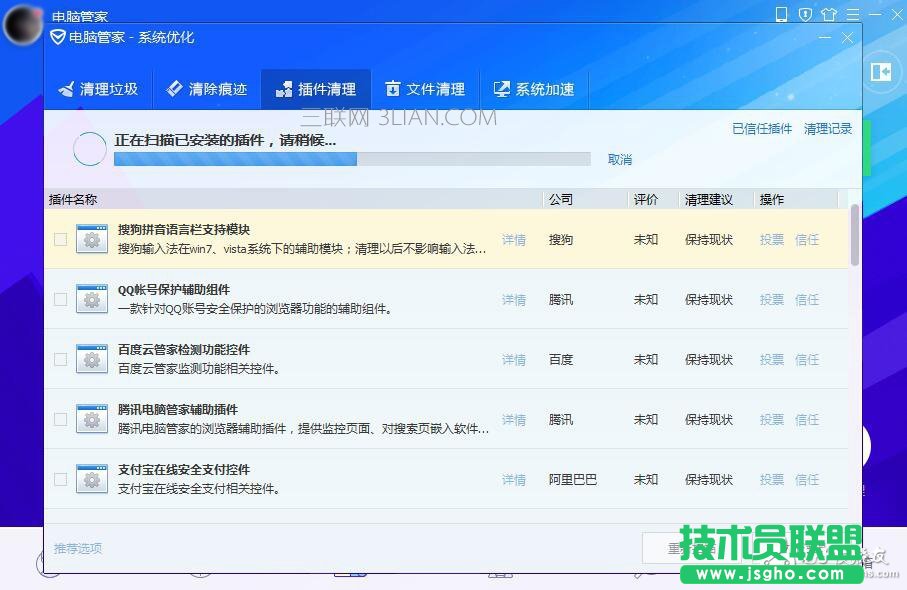Viewport: 907px width, 590px height.
Task: Click the Sogou Pinyin plugin gear icon
Action: [x=92, y=240]
